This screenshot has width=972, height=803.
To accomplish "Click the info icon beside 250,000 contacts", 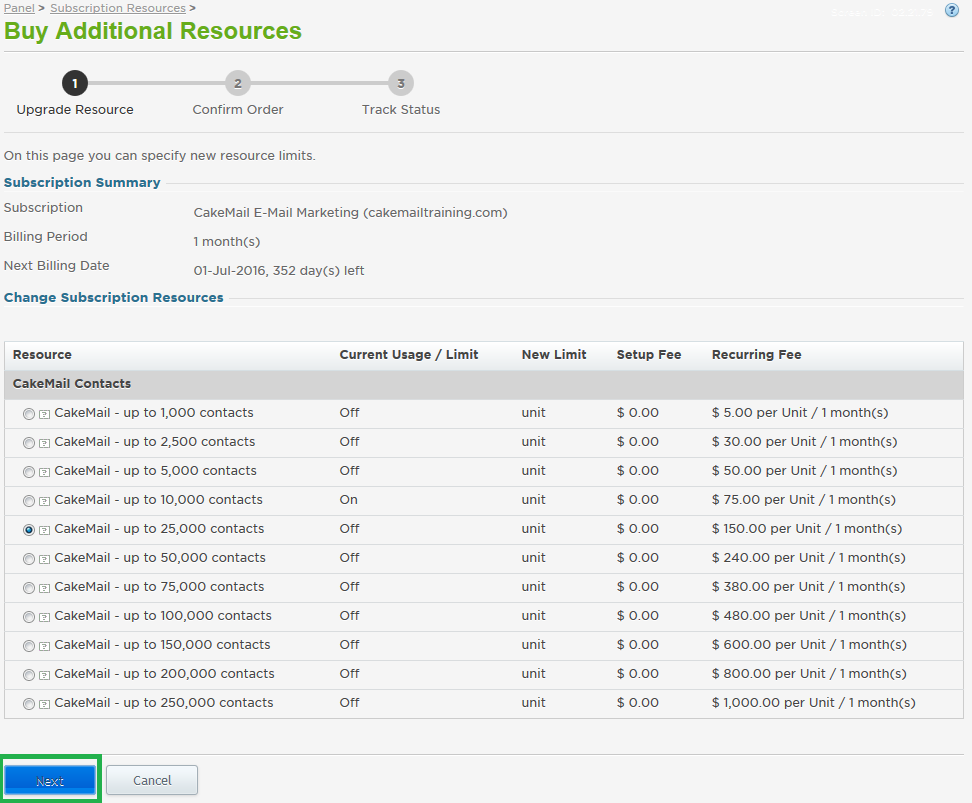I will click(45, 704).
